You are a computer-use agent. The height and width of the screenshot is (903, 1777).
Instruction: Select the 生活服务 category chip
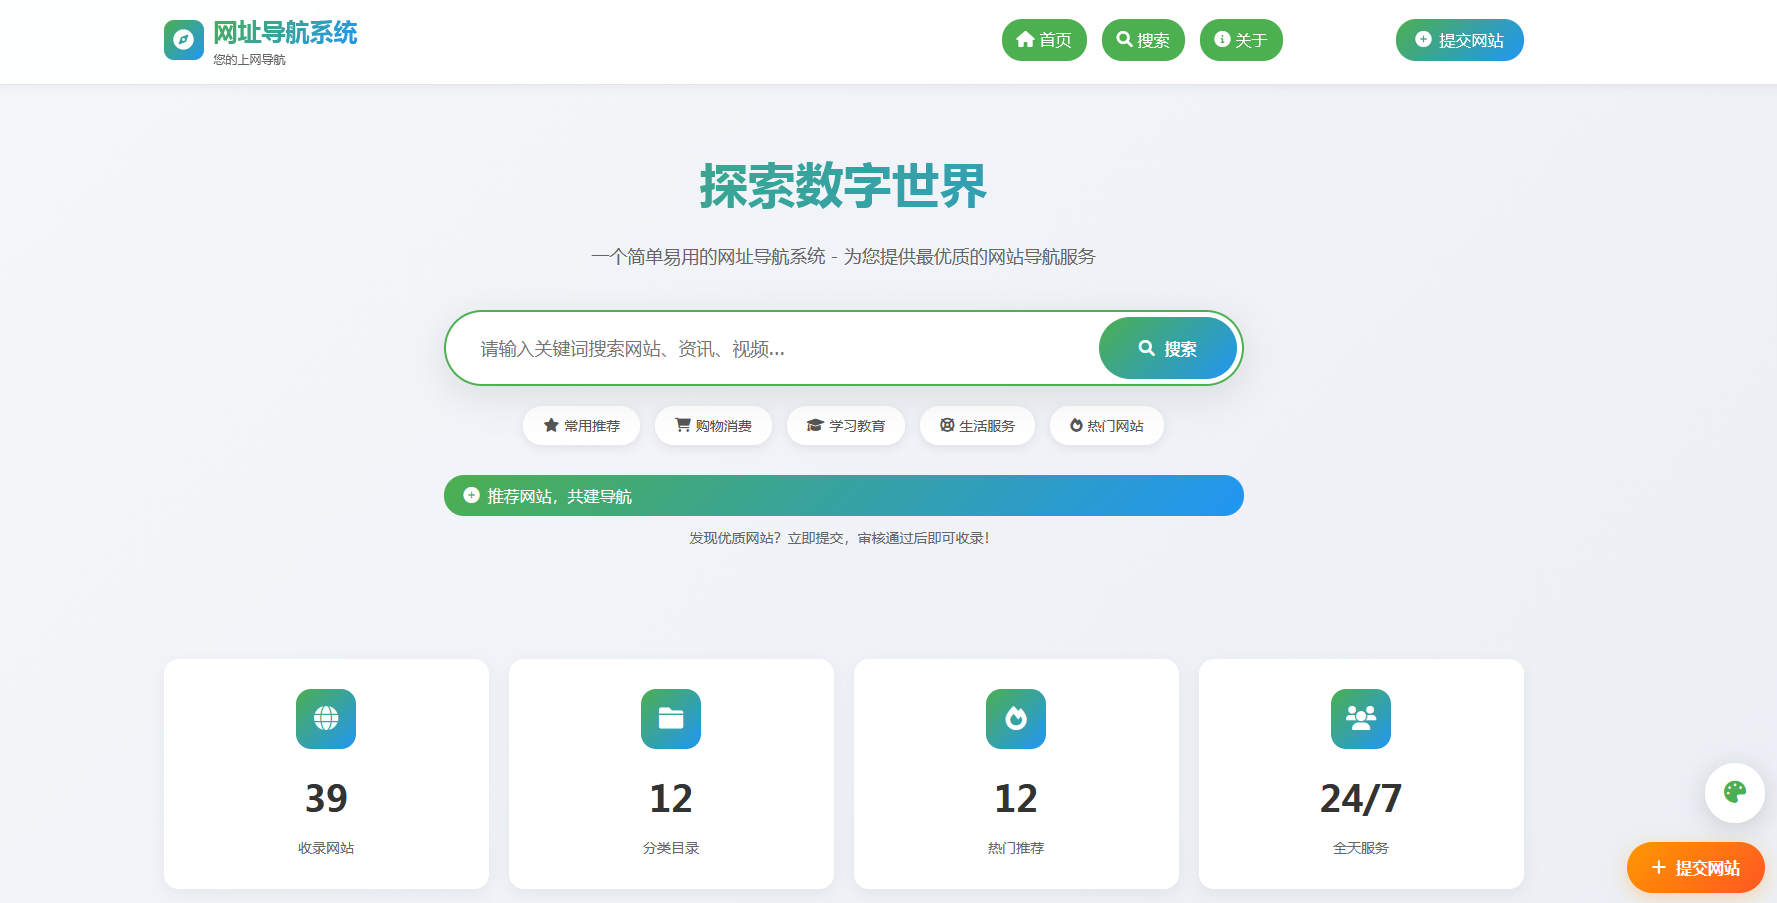pos(977,425)
